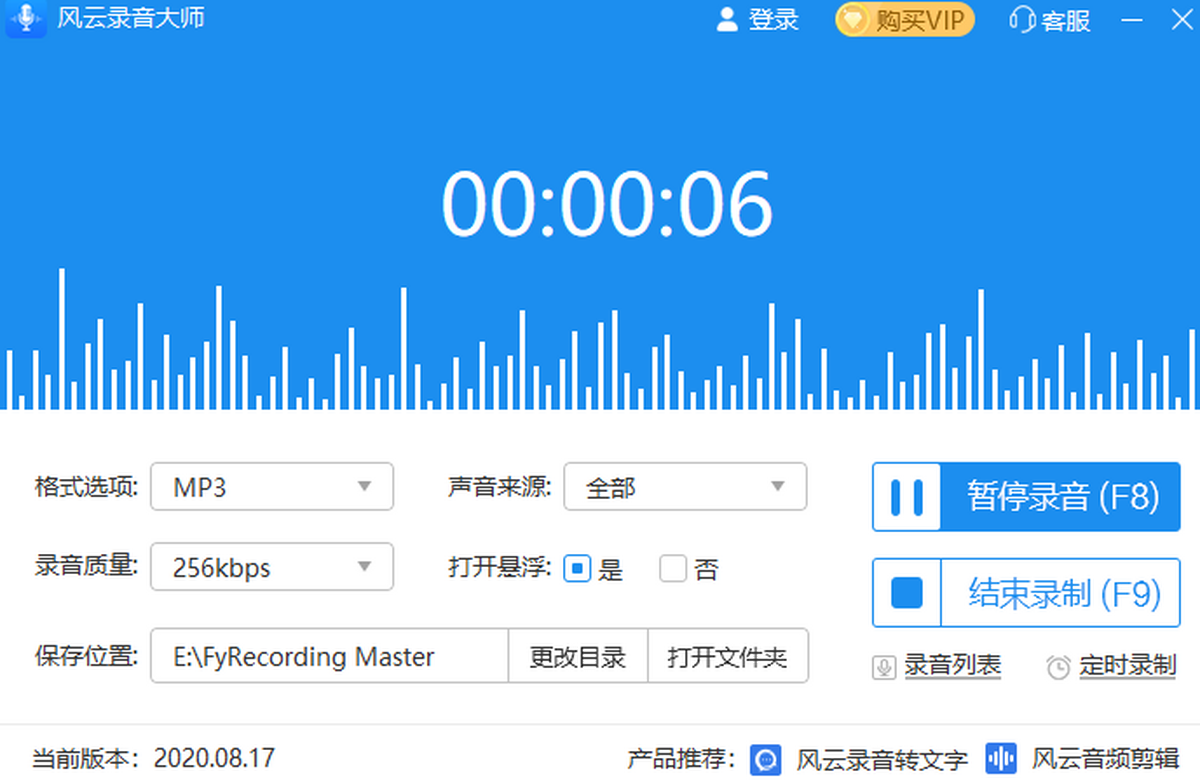
Task: Open 风云音频剪辑 waveform icon
Action: tap(1001, 758)
